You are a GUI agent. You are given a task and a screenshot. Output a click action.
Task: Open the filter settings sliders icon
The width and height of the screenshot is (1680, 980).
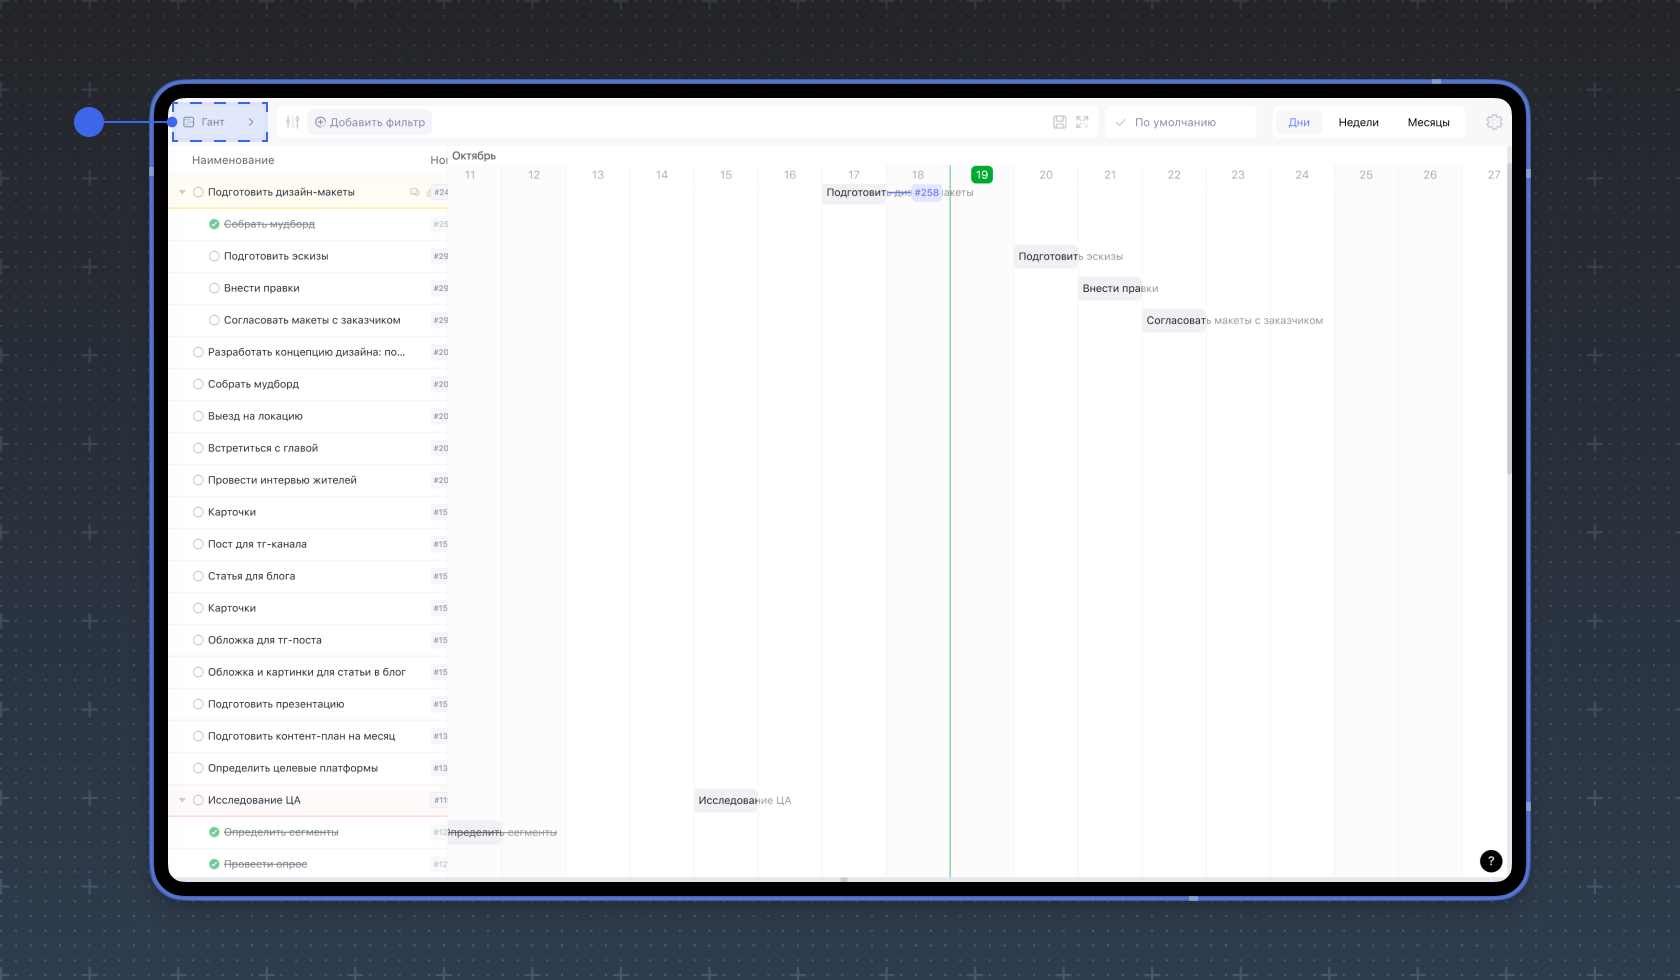point(292,122)
